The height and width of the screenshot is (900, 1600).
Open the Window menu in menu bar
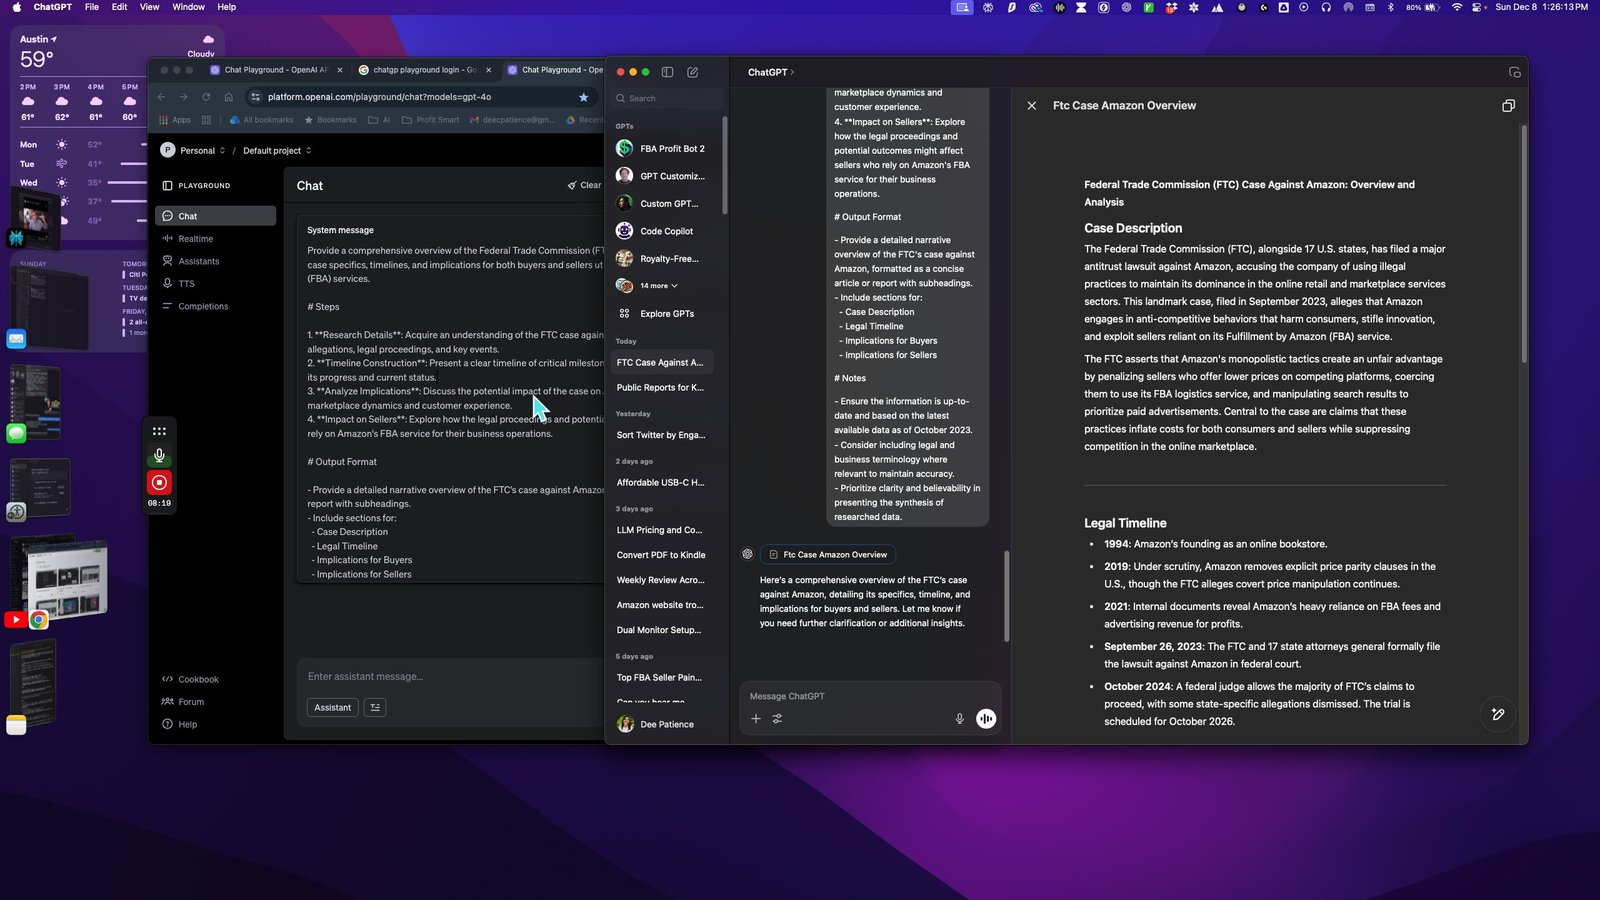[188, 7]
